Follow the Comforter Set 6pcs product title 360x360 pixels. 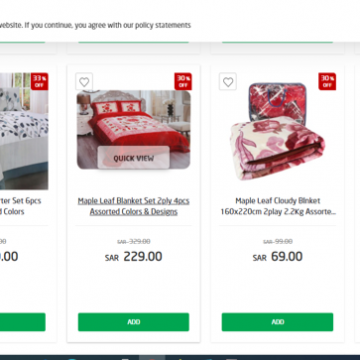(x=21, y=206)
